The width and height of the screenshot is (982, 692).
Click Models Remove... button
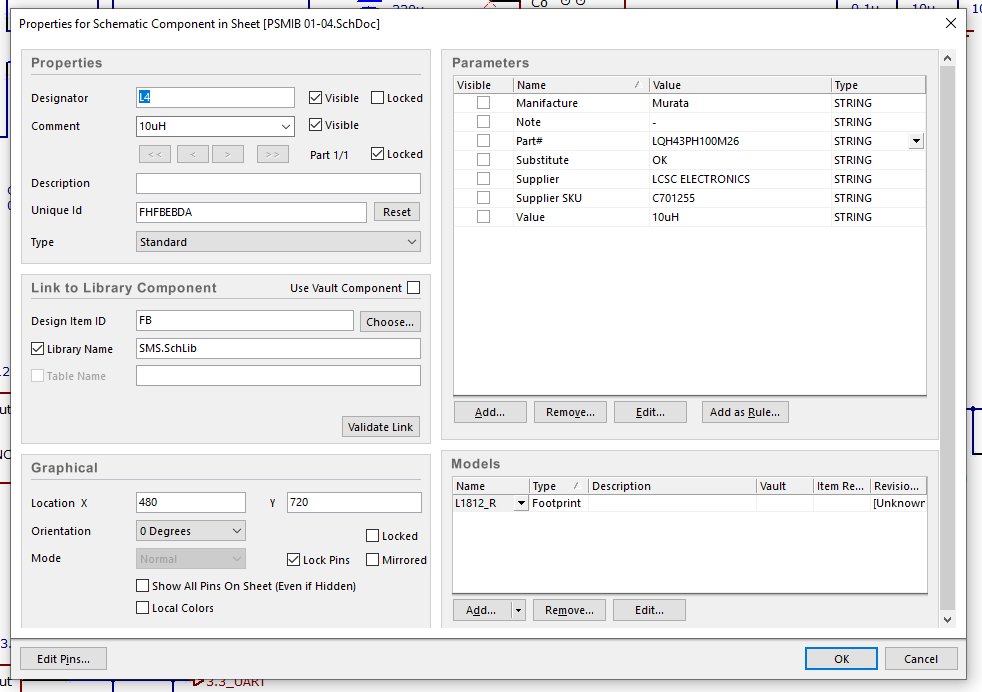click(x=569, y=609)
